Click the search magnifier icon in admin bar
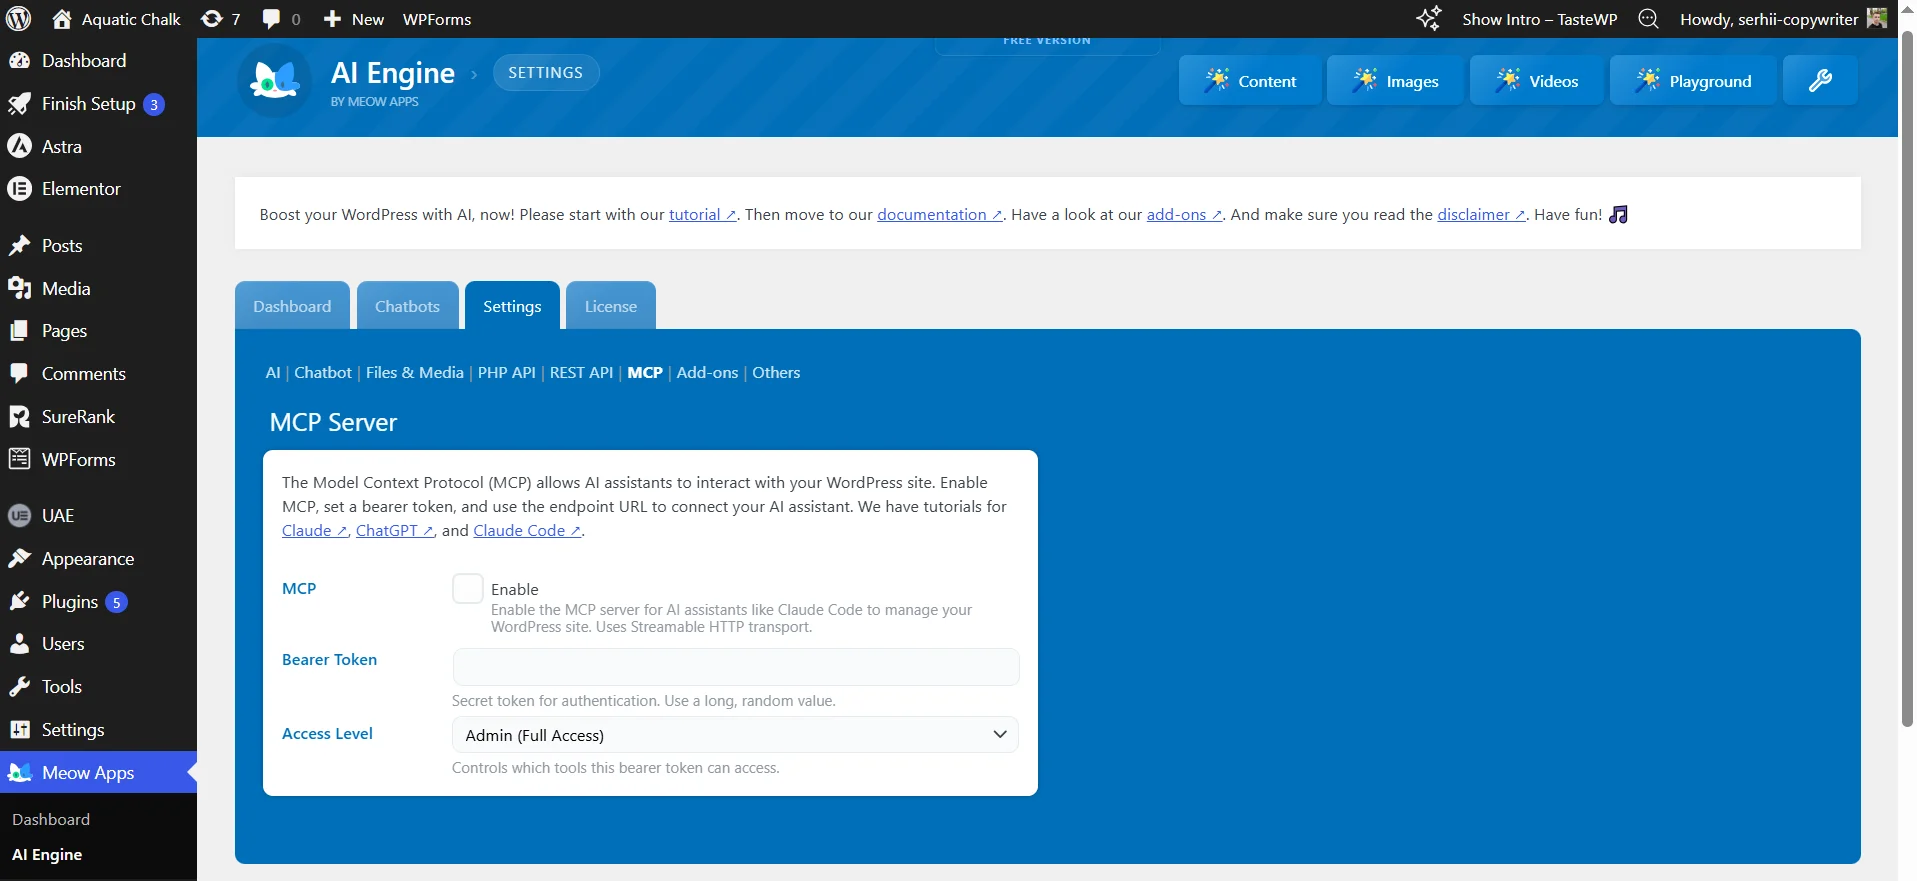 [x=1649, y=19]
